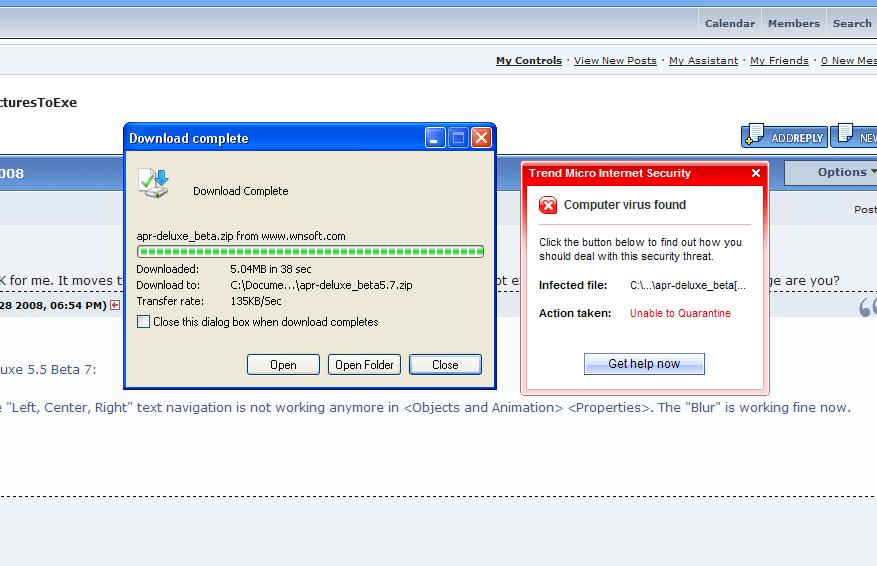Expand the Options dropdown
Image resolution: width=877 pixels, height=566 pixels.
click(831, 172)
